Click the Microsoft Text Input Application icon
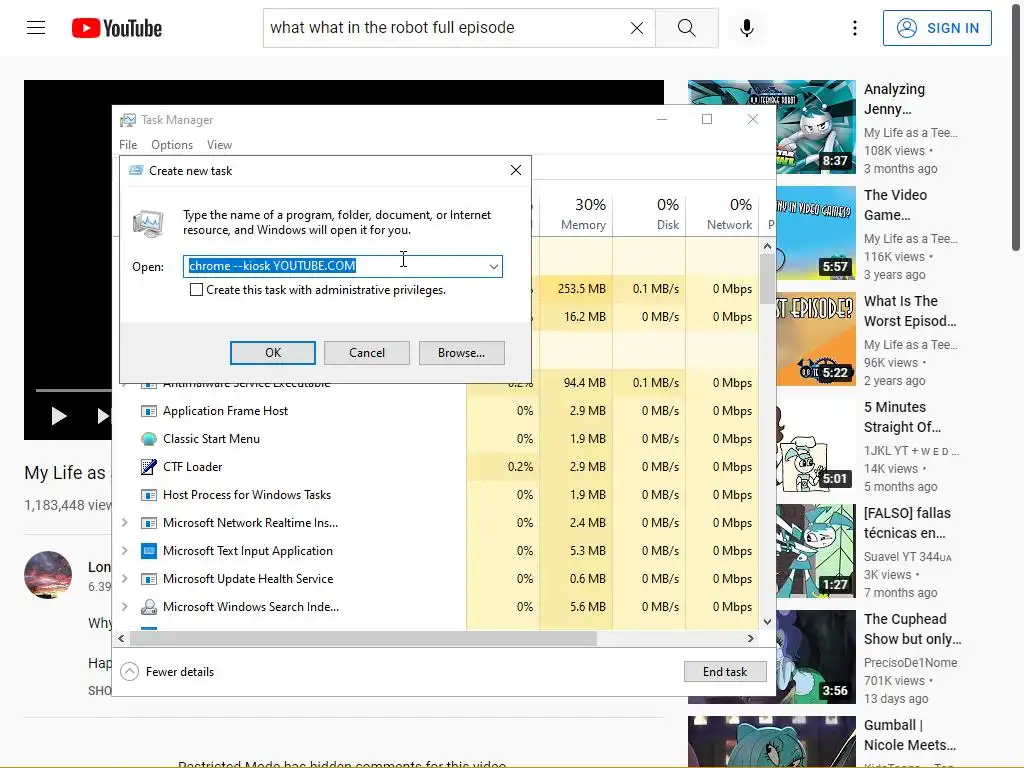The image size is (1024, 768). [149, 551]
